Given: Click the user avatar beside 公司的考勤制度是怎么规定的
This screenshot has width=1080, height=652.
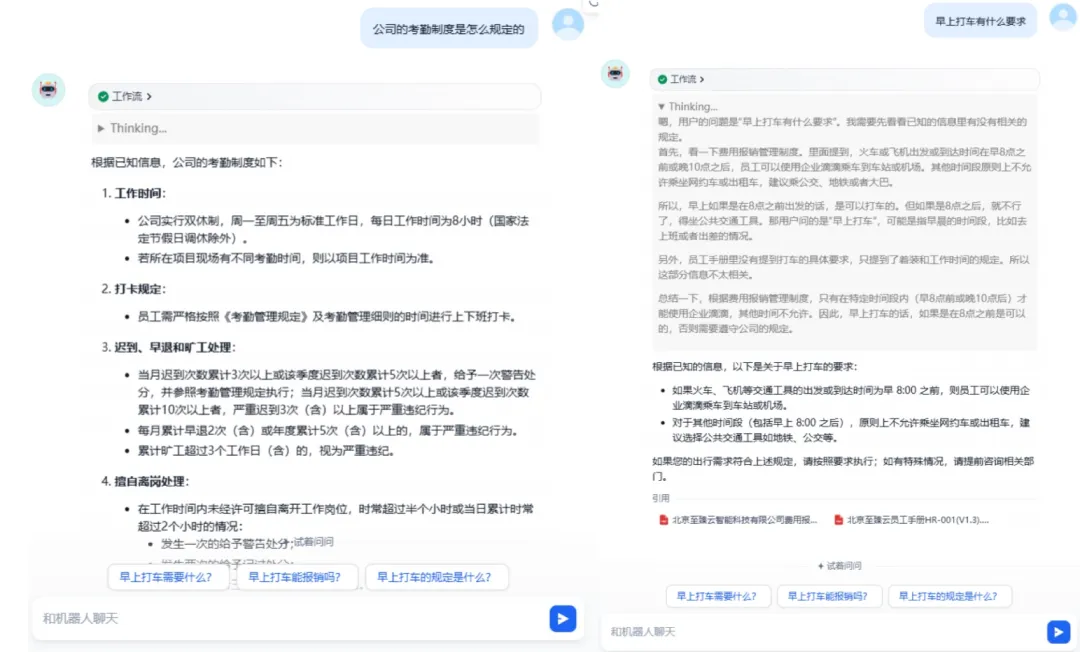Looking at the screenshot, I should click(568, 24).
